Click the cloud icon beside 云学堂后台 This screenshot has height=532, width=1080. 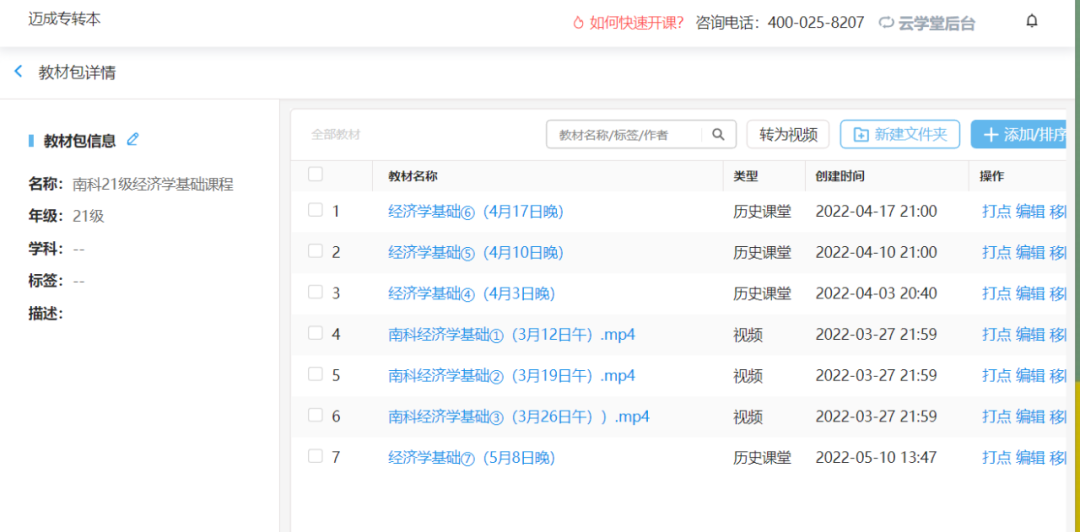(886, 23)
